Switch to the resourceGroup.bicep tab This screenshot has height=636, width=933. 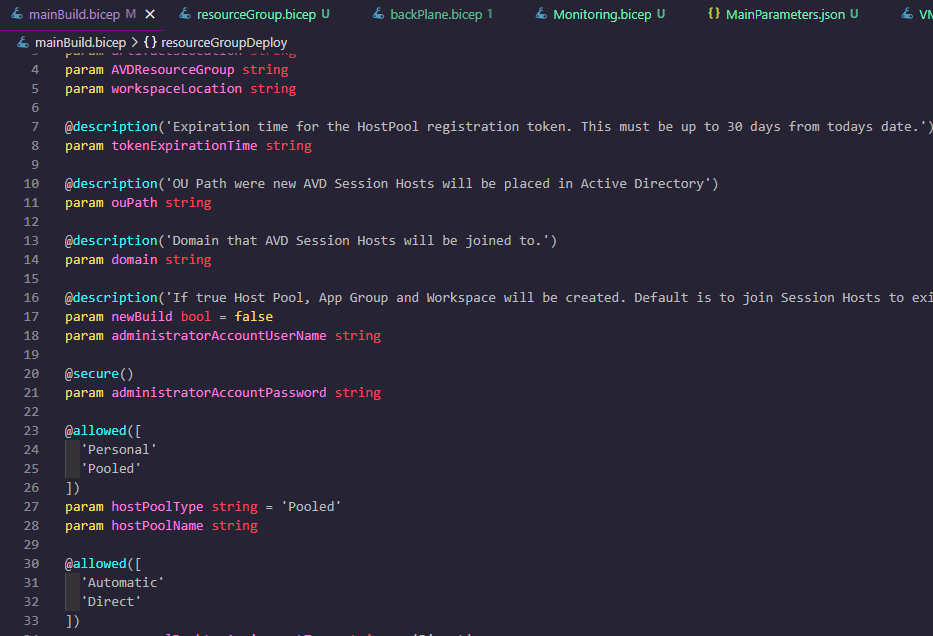click(x=255, y=15)
